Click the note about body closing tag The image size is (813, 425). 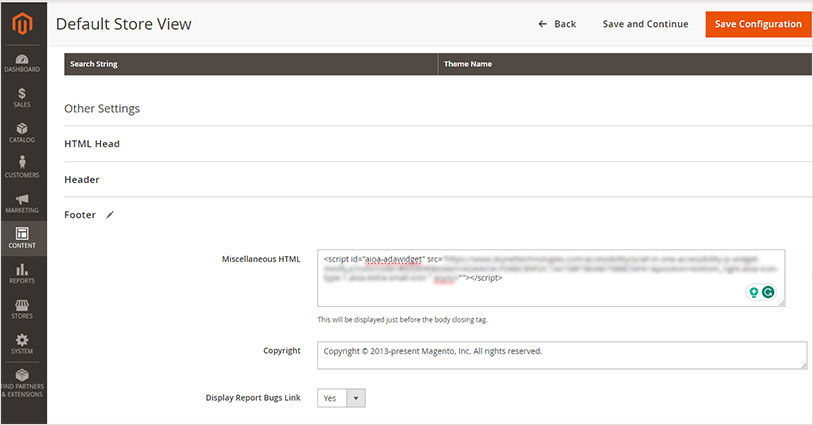[x=402, y=320]
